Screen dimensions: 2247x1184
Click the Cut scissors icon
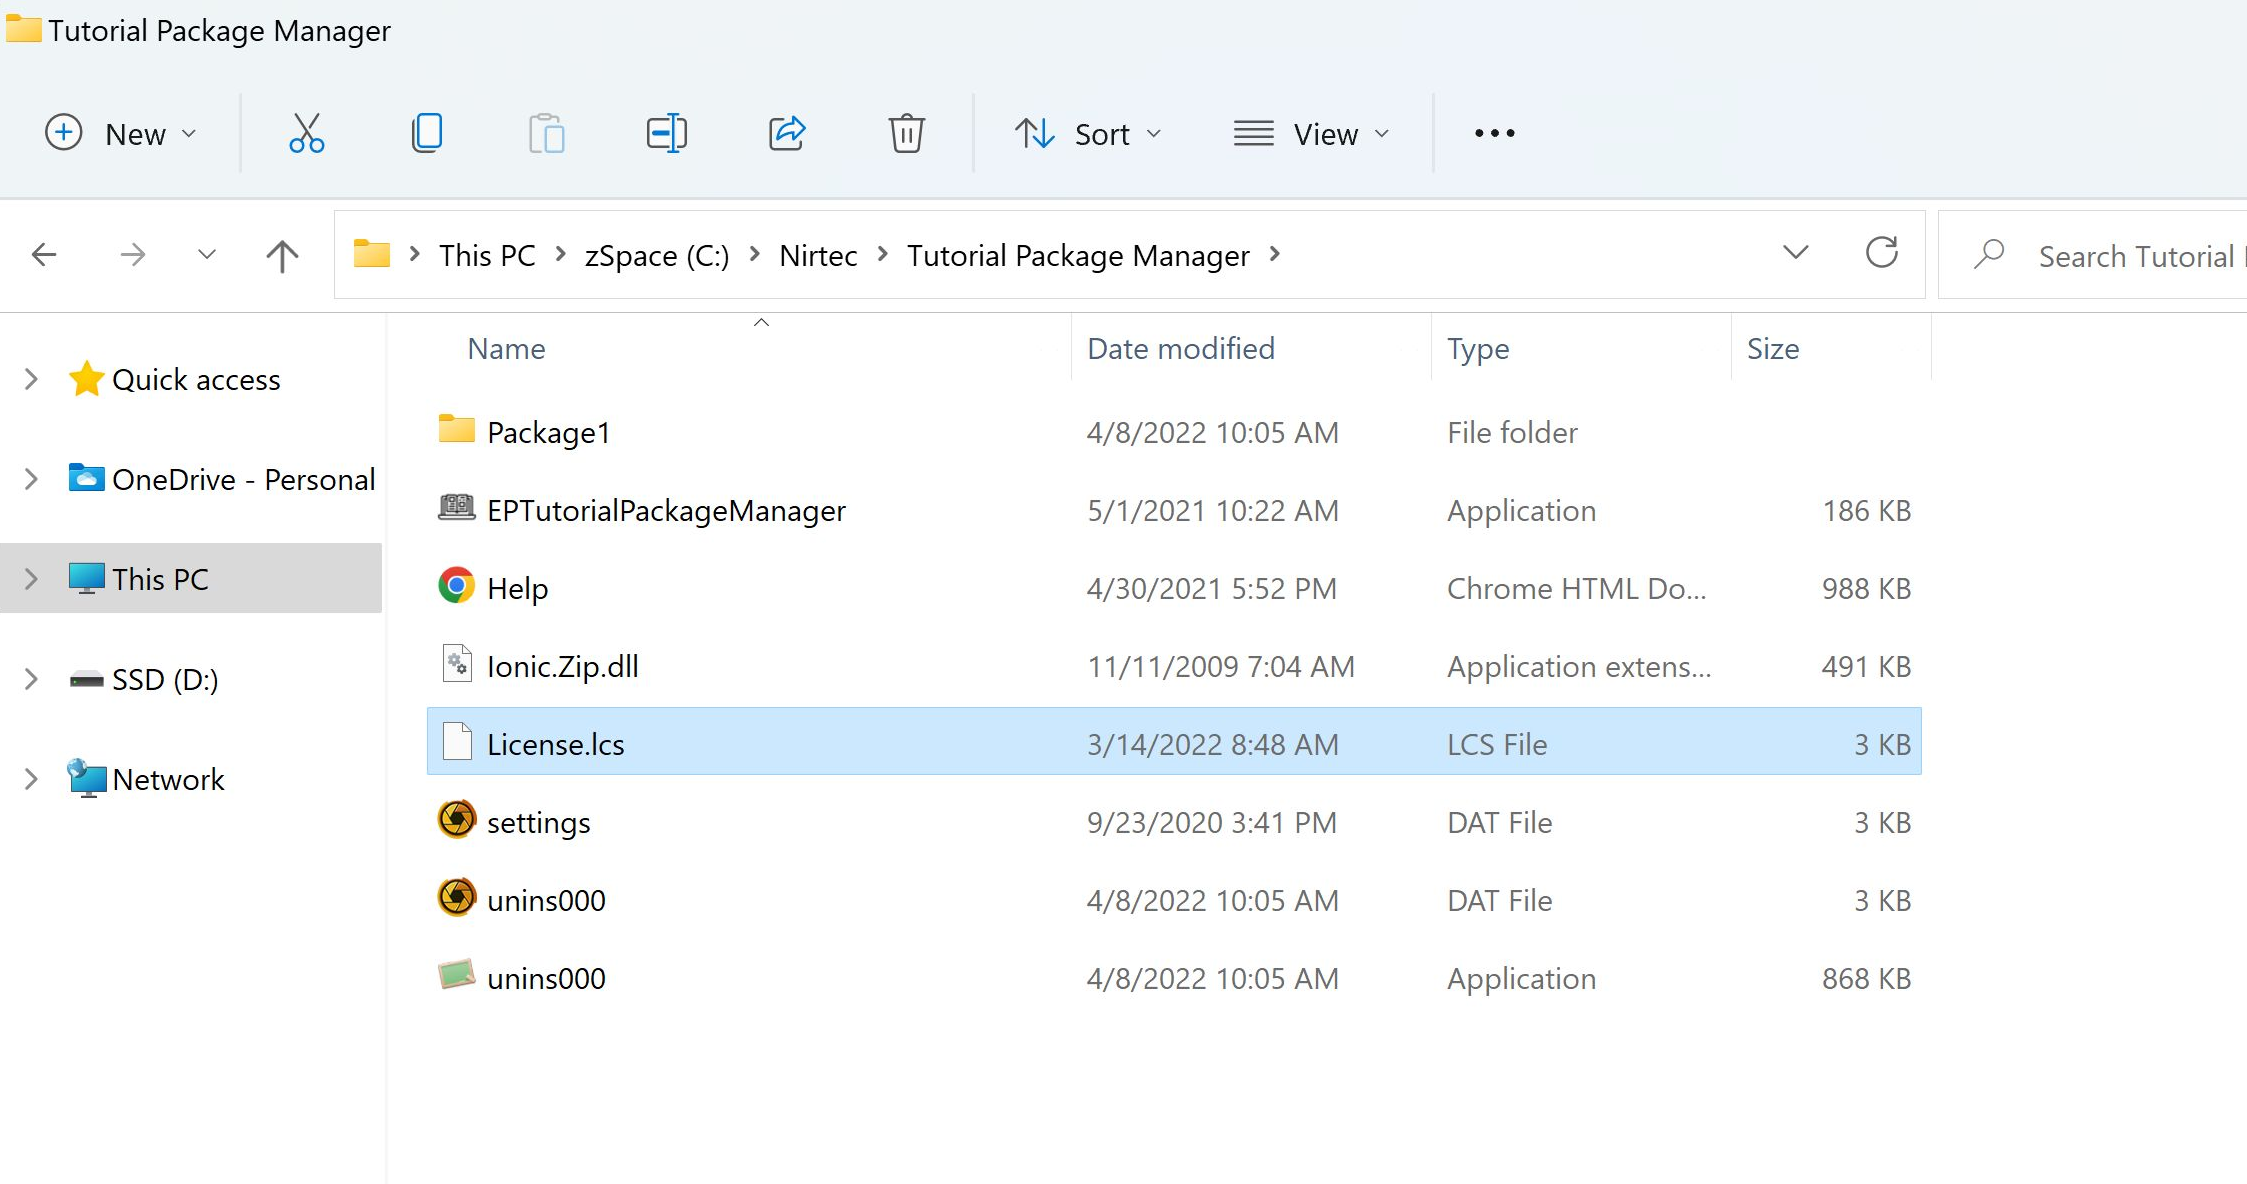[x=306, y=133]
